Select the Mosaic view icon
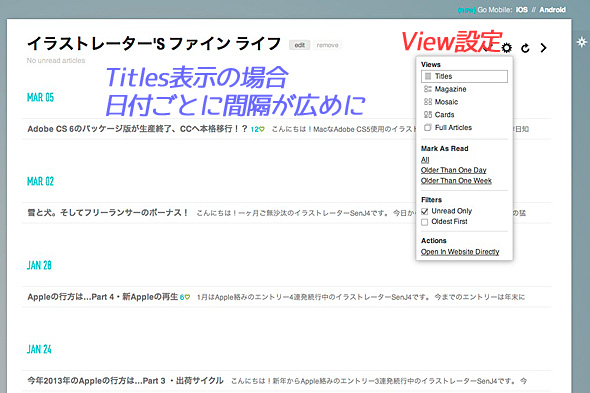Screen dimensions: 590x393 pyautogui.click(x=428, y=102)
